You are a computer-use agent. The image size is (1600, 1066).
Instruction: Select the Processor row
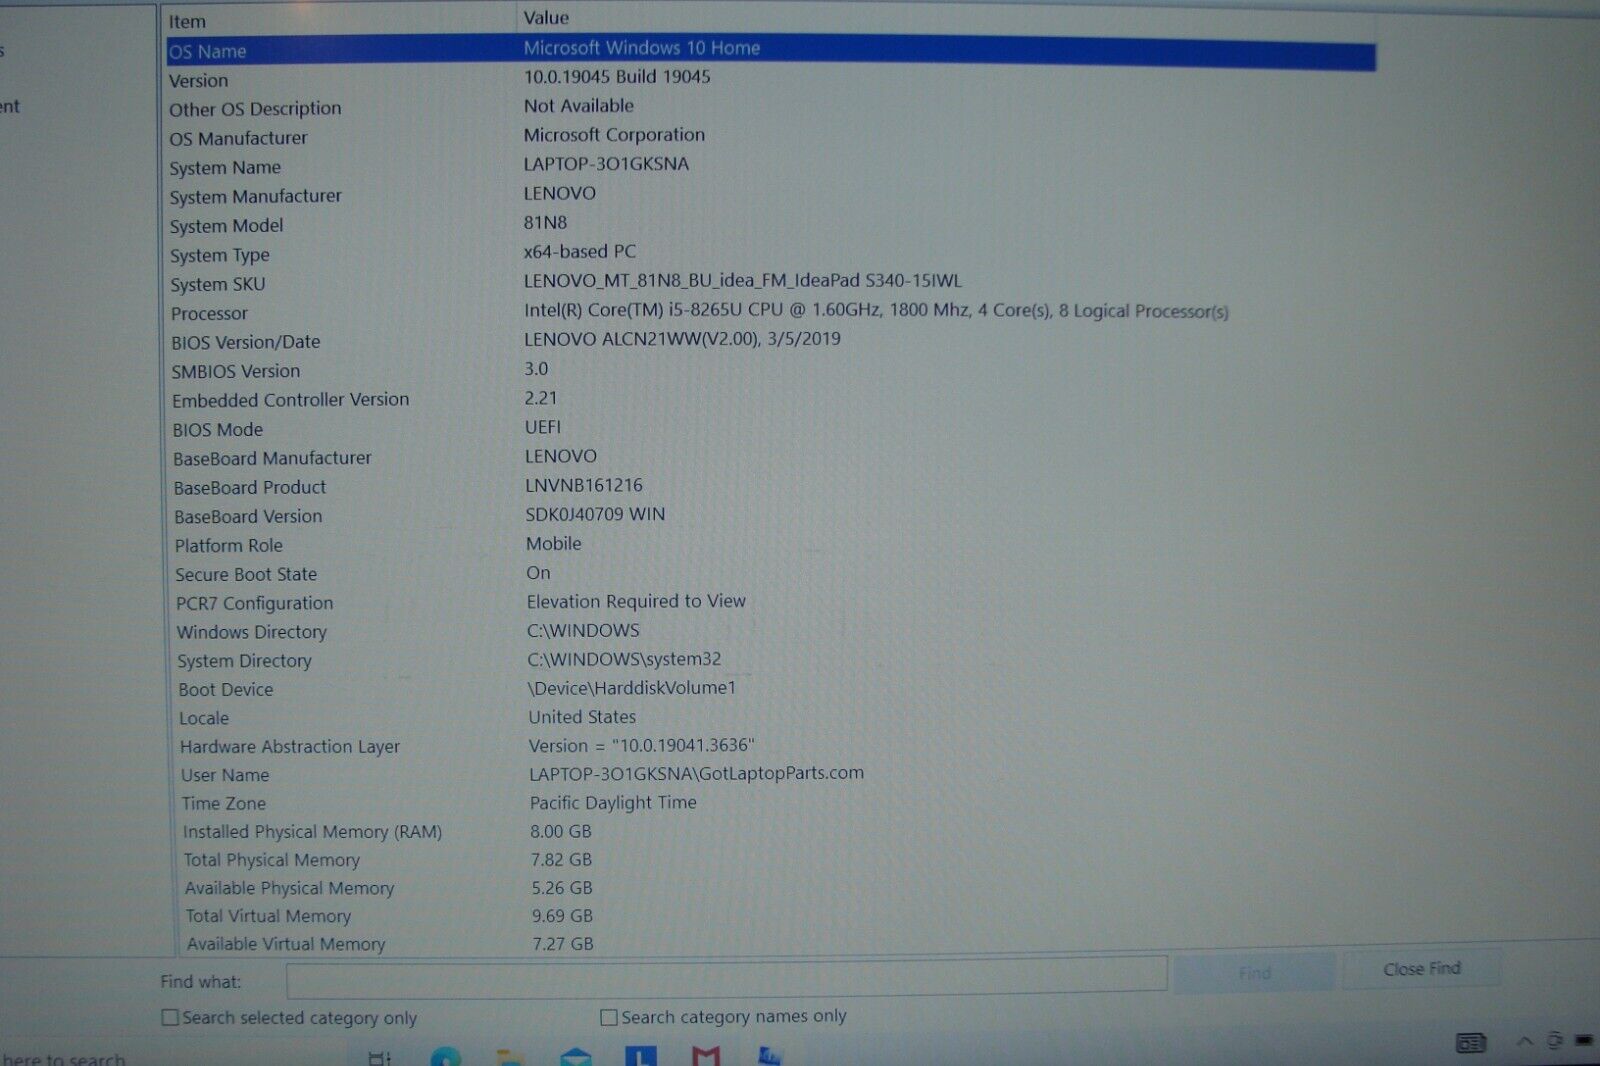[771, 312]
